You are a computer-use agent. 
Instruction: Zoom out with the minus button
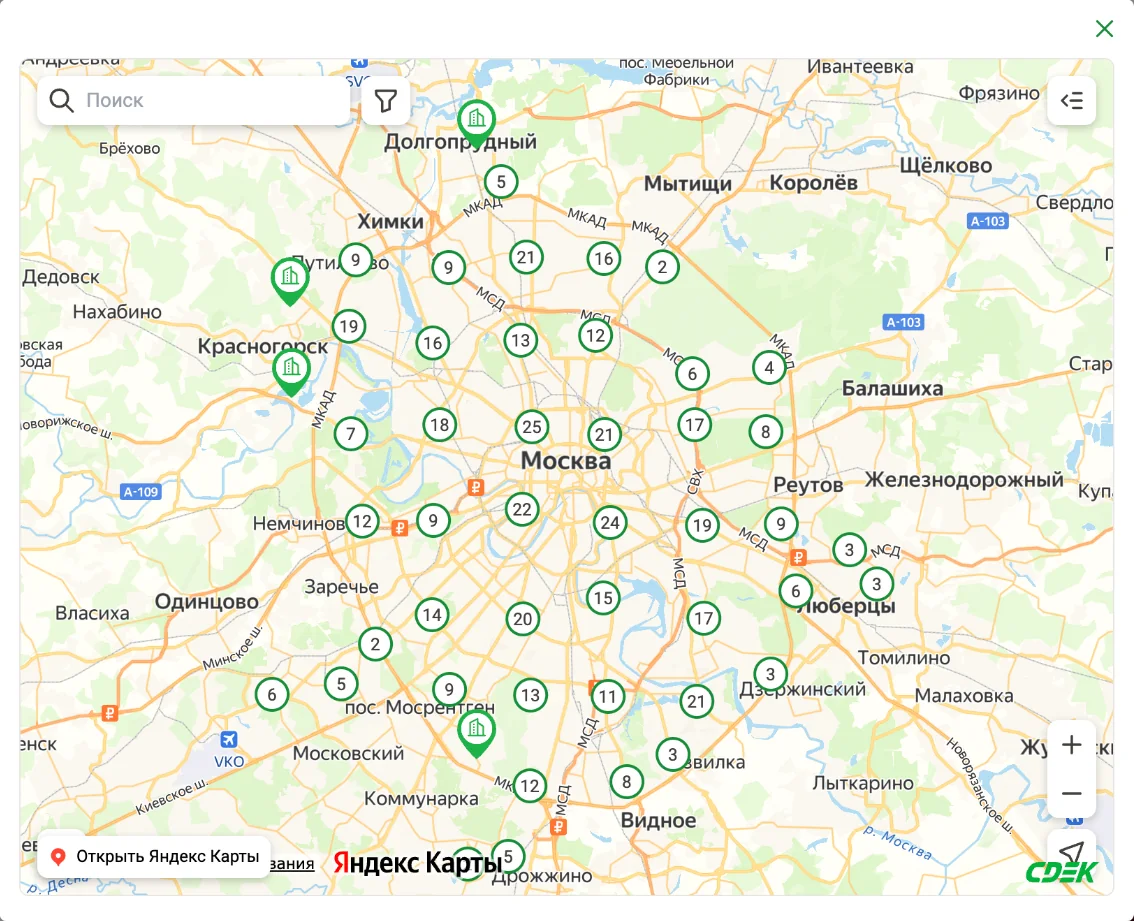(1071, 793)
